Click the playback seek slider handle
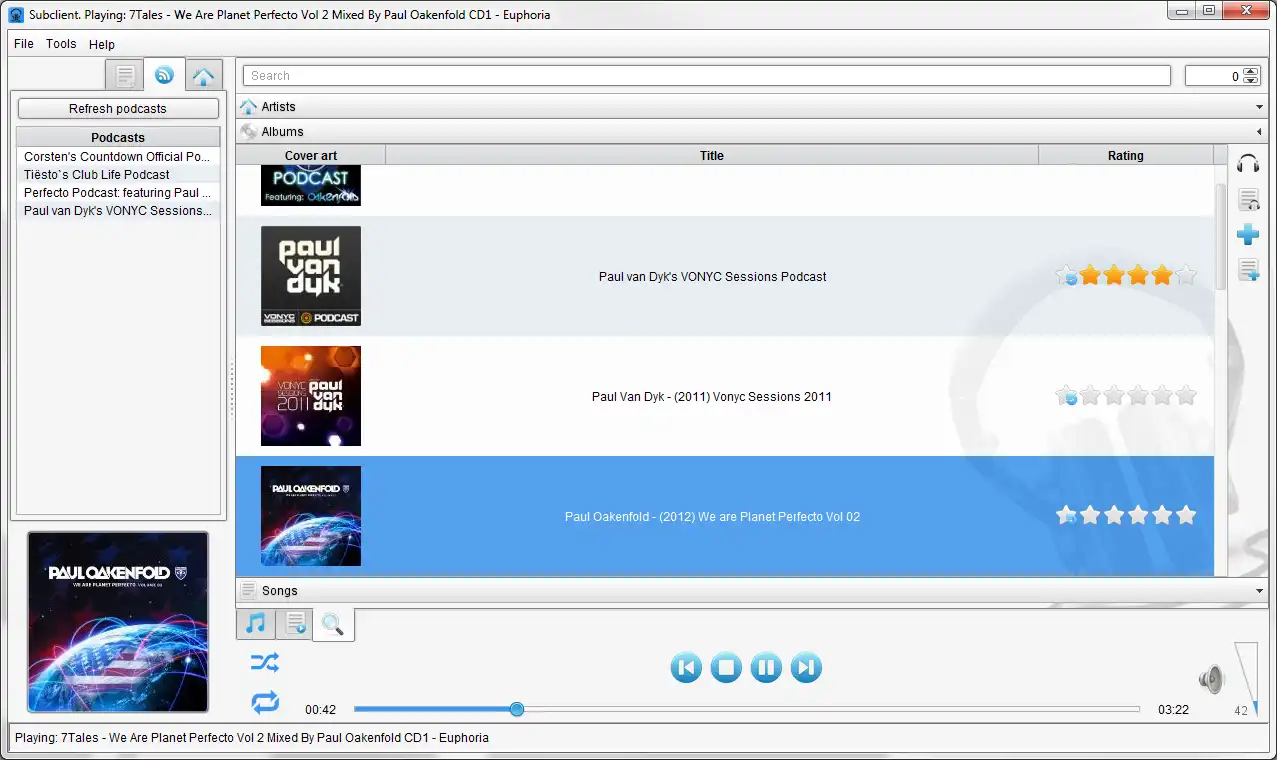The height and width of the screenshot is (760, 1277). point(517,709)
